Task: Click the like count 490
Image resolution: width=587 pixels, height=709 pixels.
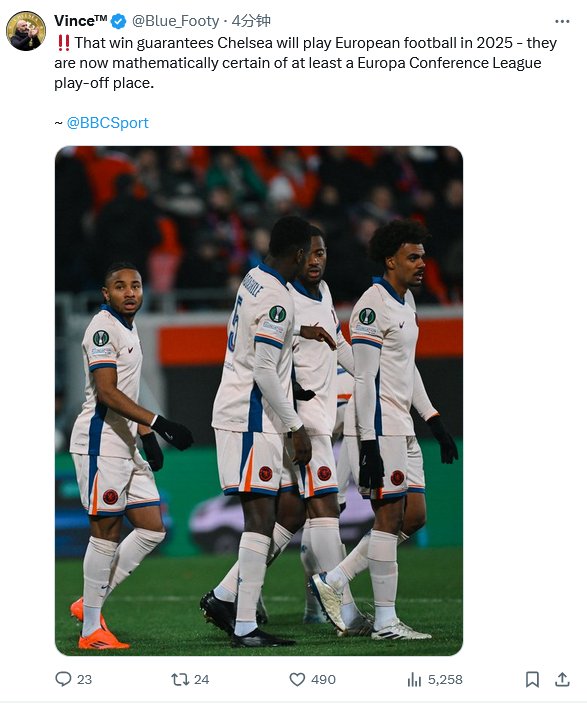Action: point(323,680)
